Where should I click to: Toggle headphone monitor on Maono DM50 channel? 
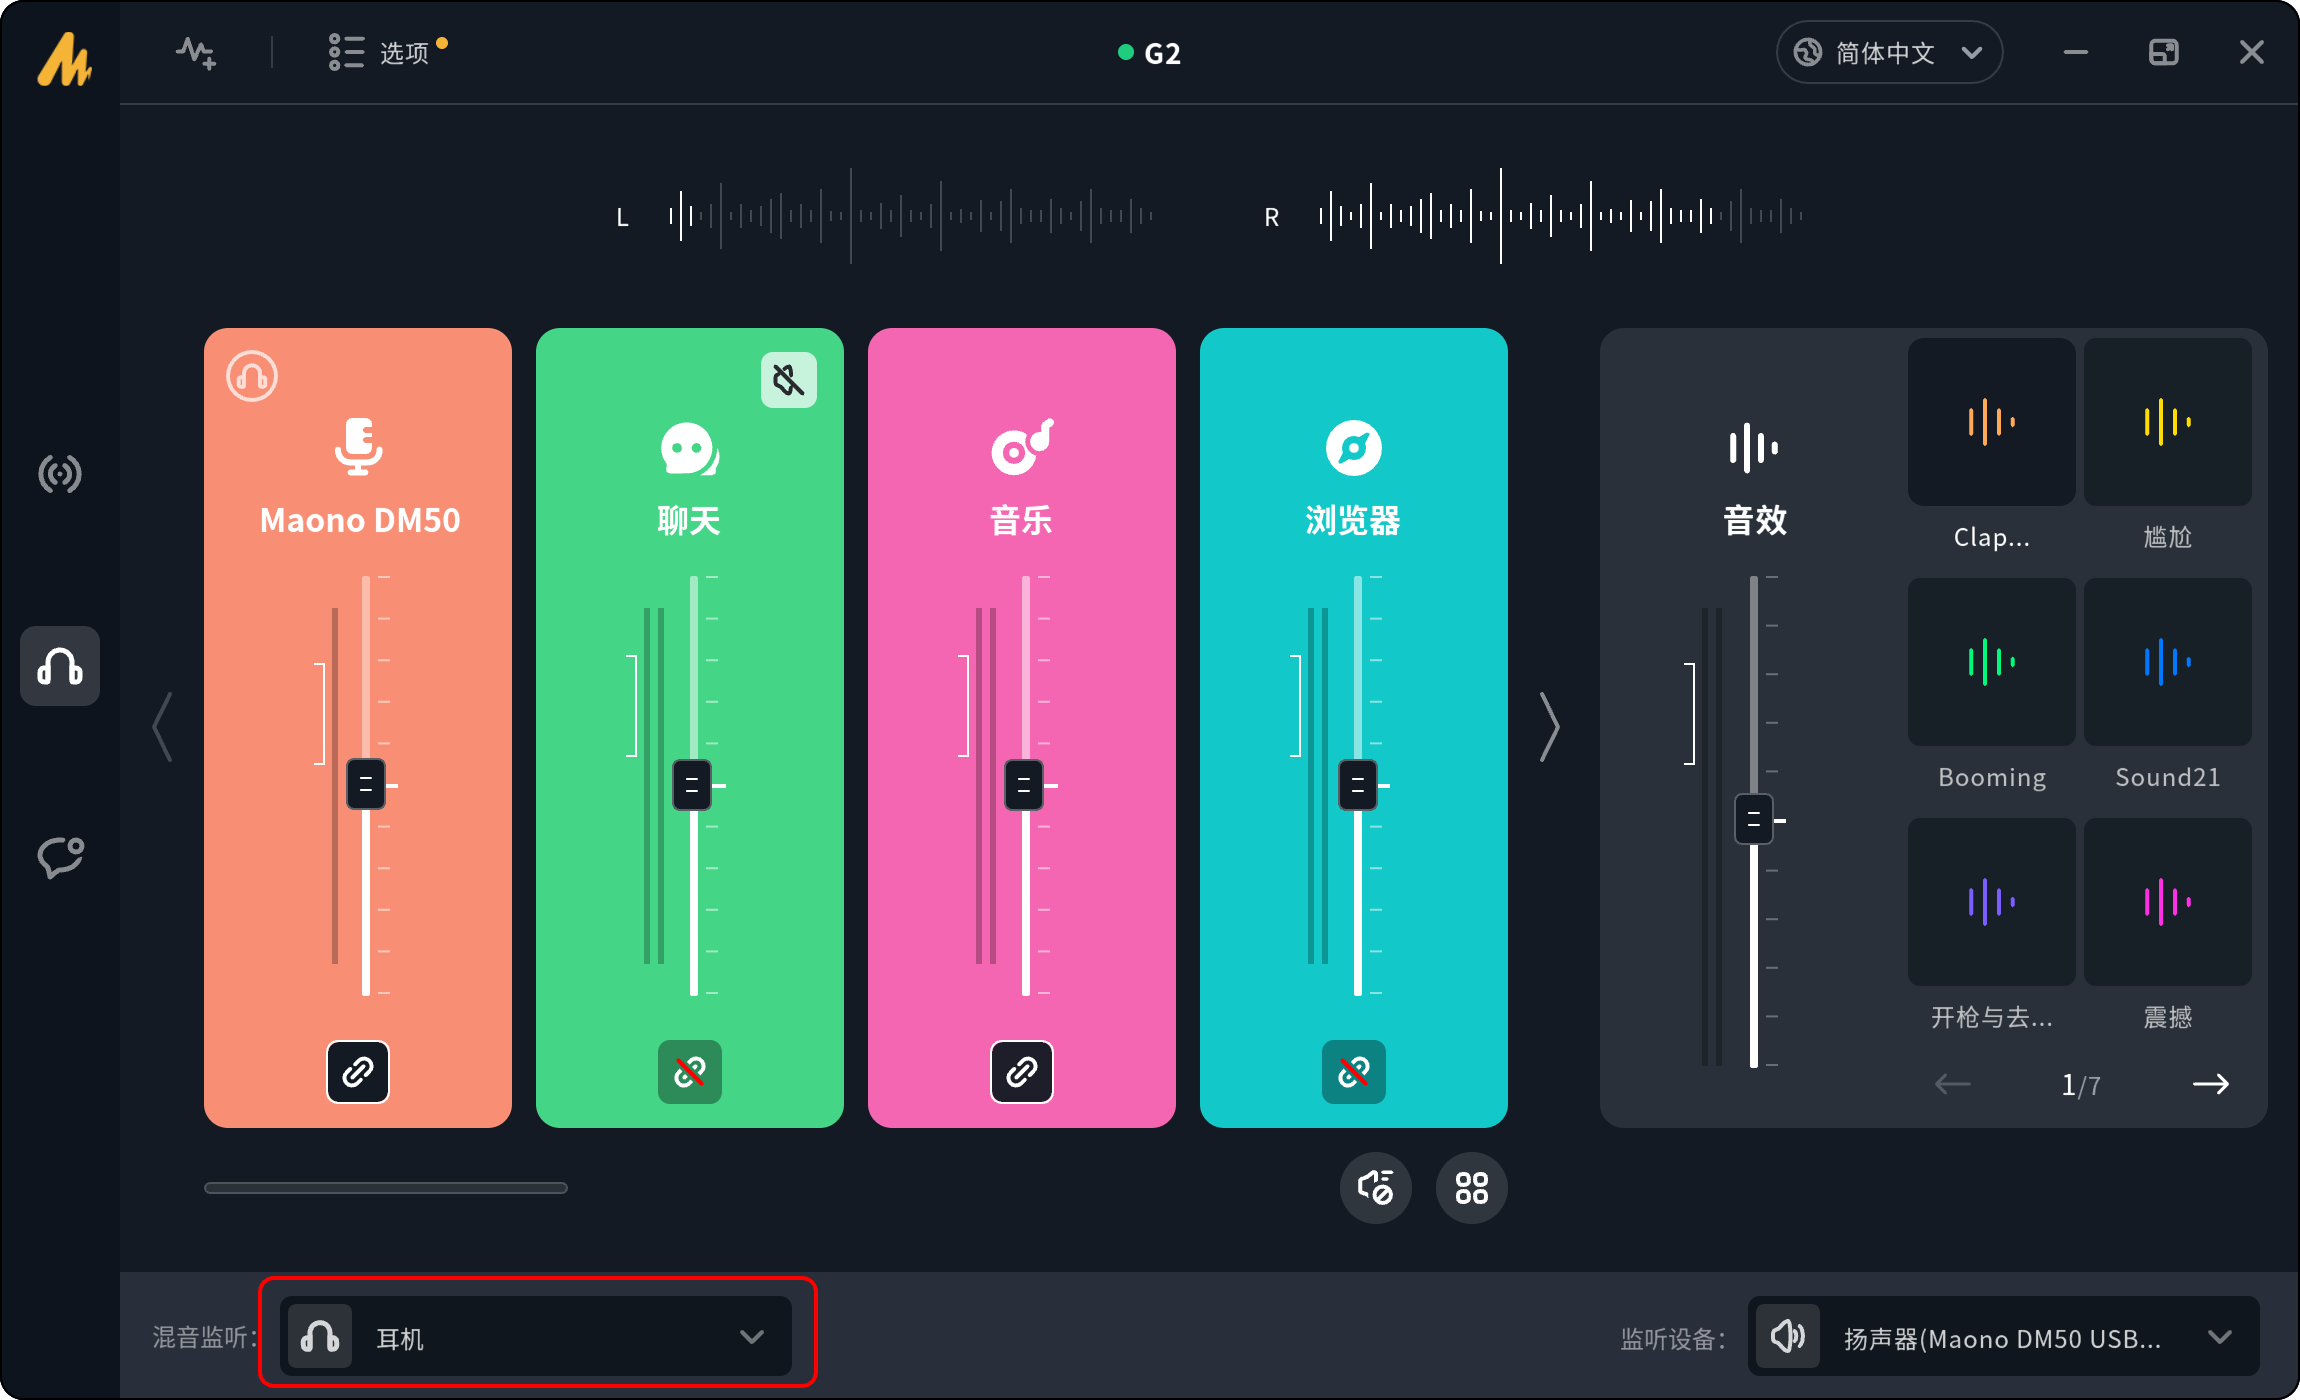252,377
